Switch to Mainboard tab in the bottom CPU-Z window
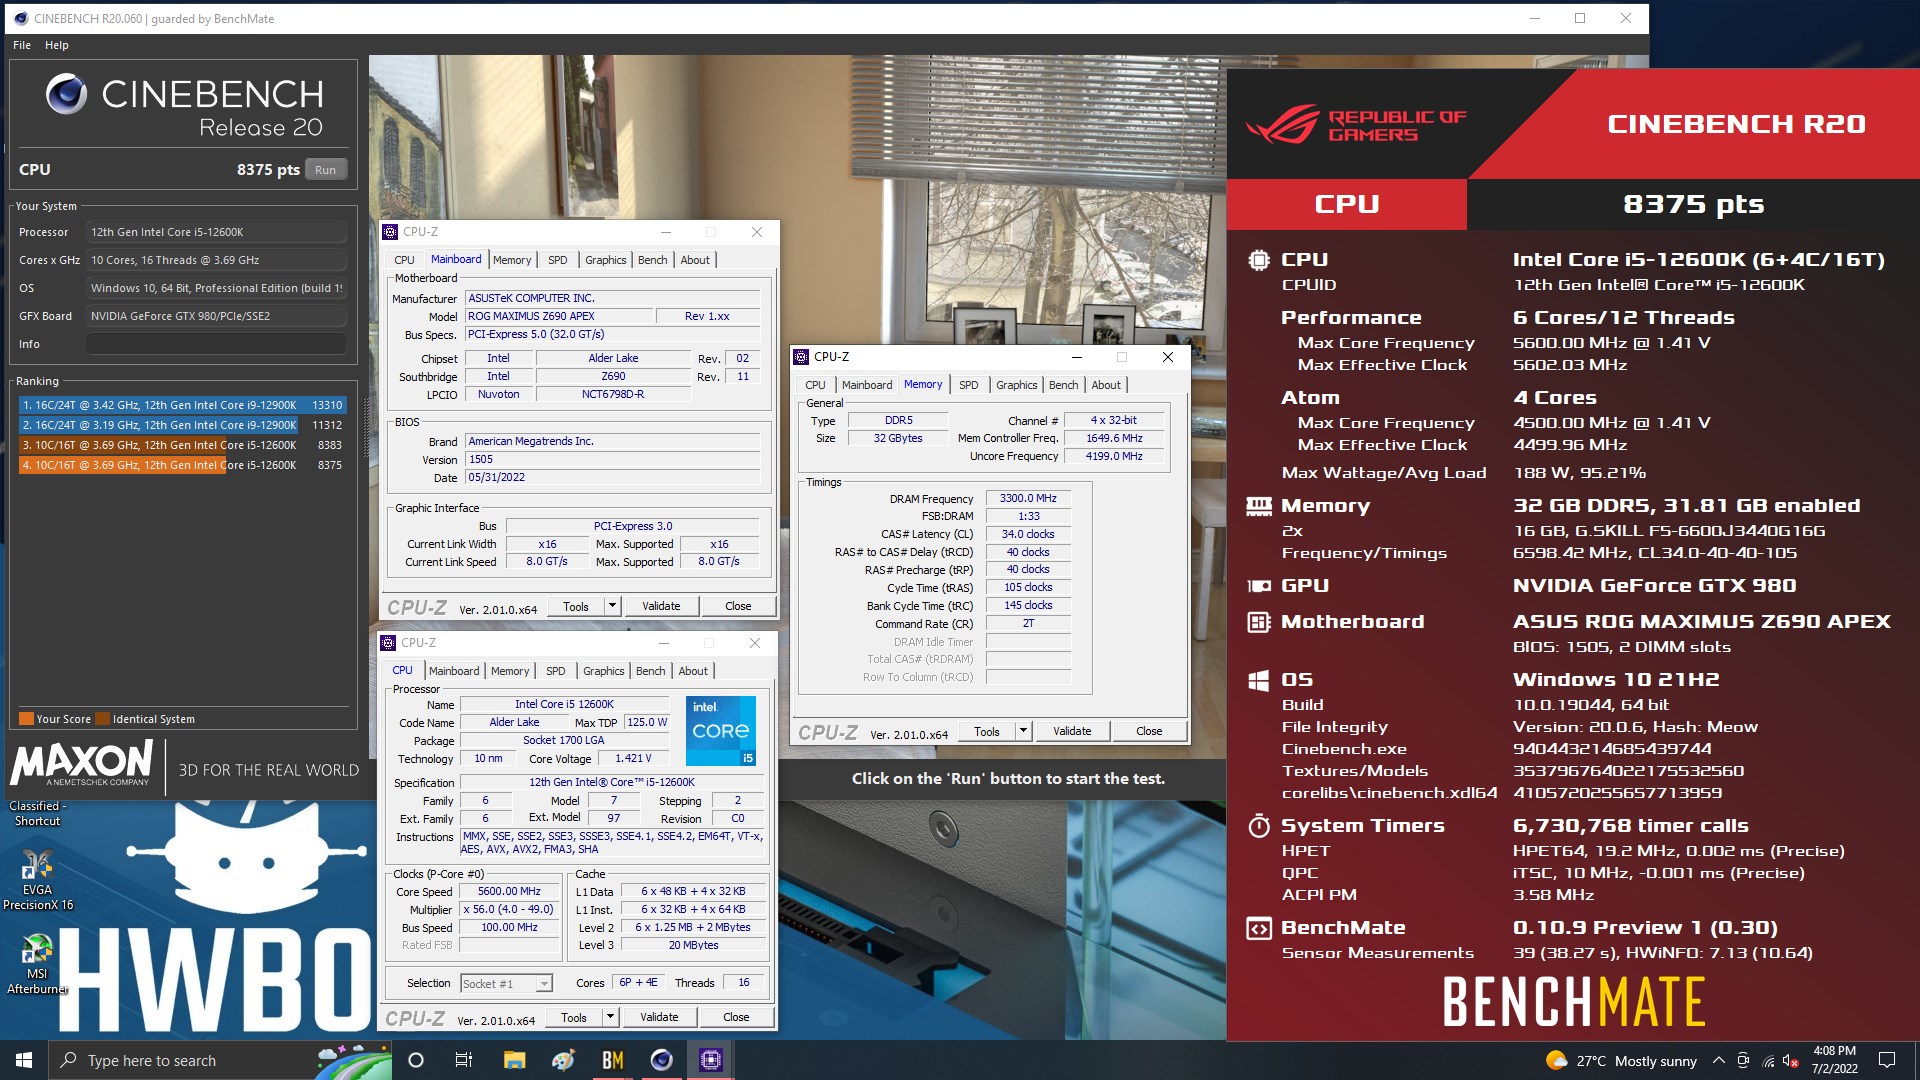 tap(454, 671)
